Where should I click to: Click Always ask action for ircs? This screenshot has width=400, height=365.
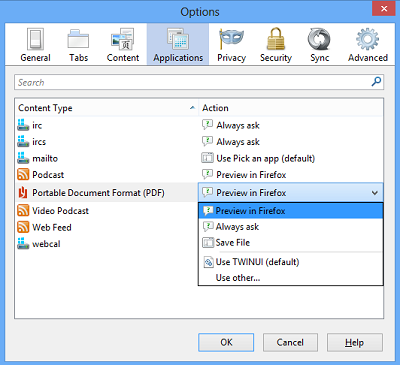238,142
